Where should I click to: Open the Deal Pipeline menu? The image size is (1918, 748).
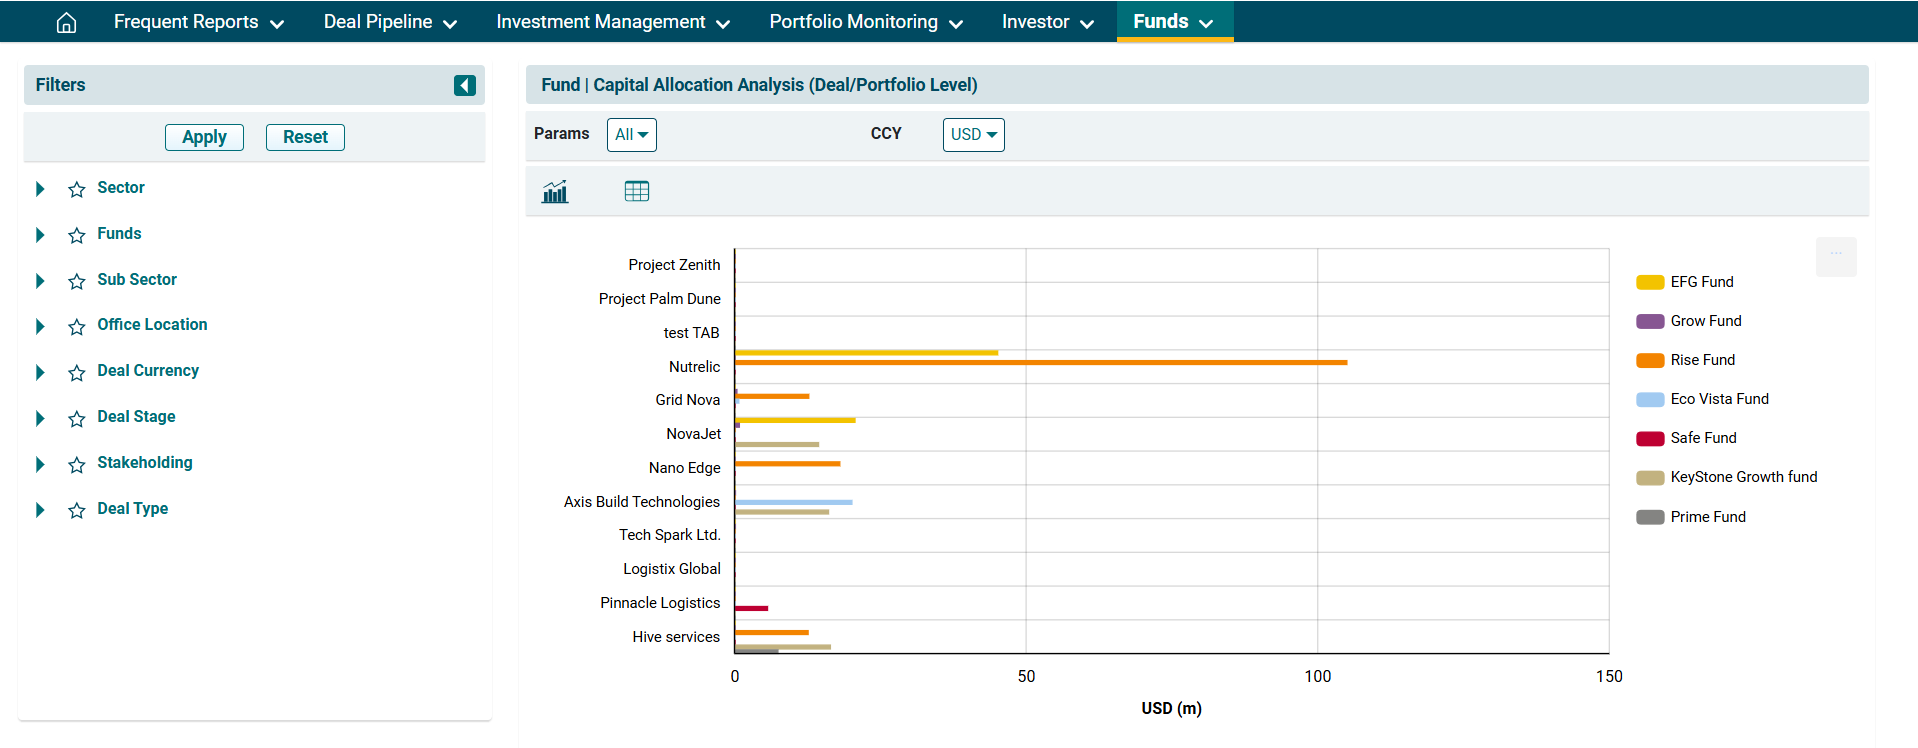click(389, 22)
